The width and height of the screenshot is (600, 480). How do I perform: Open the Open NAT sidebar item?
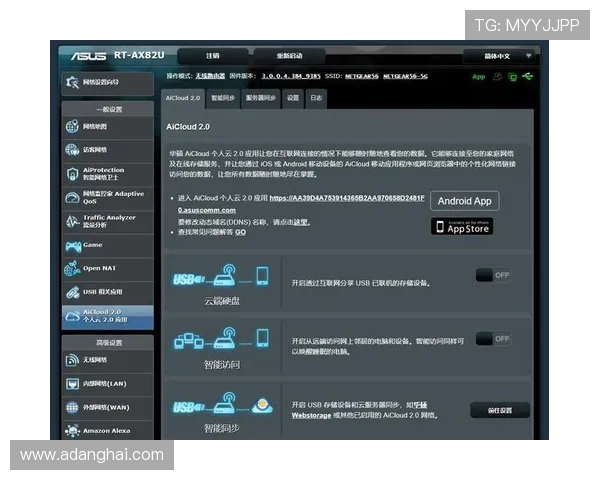coord(108,269)
